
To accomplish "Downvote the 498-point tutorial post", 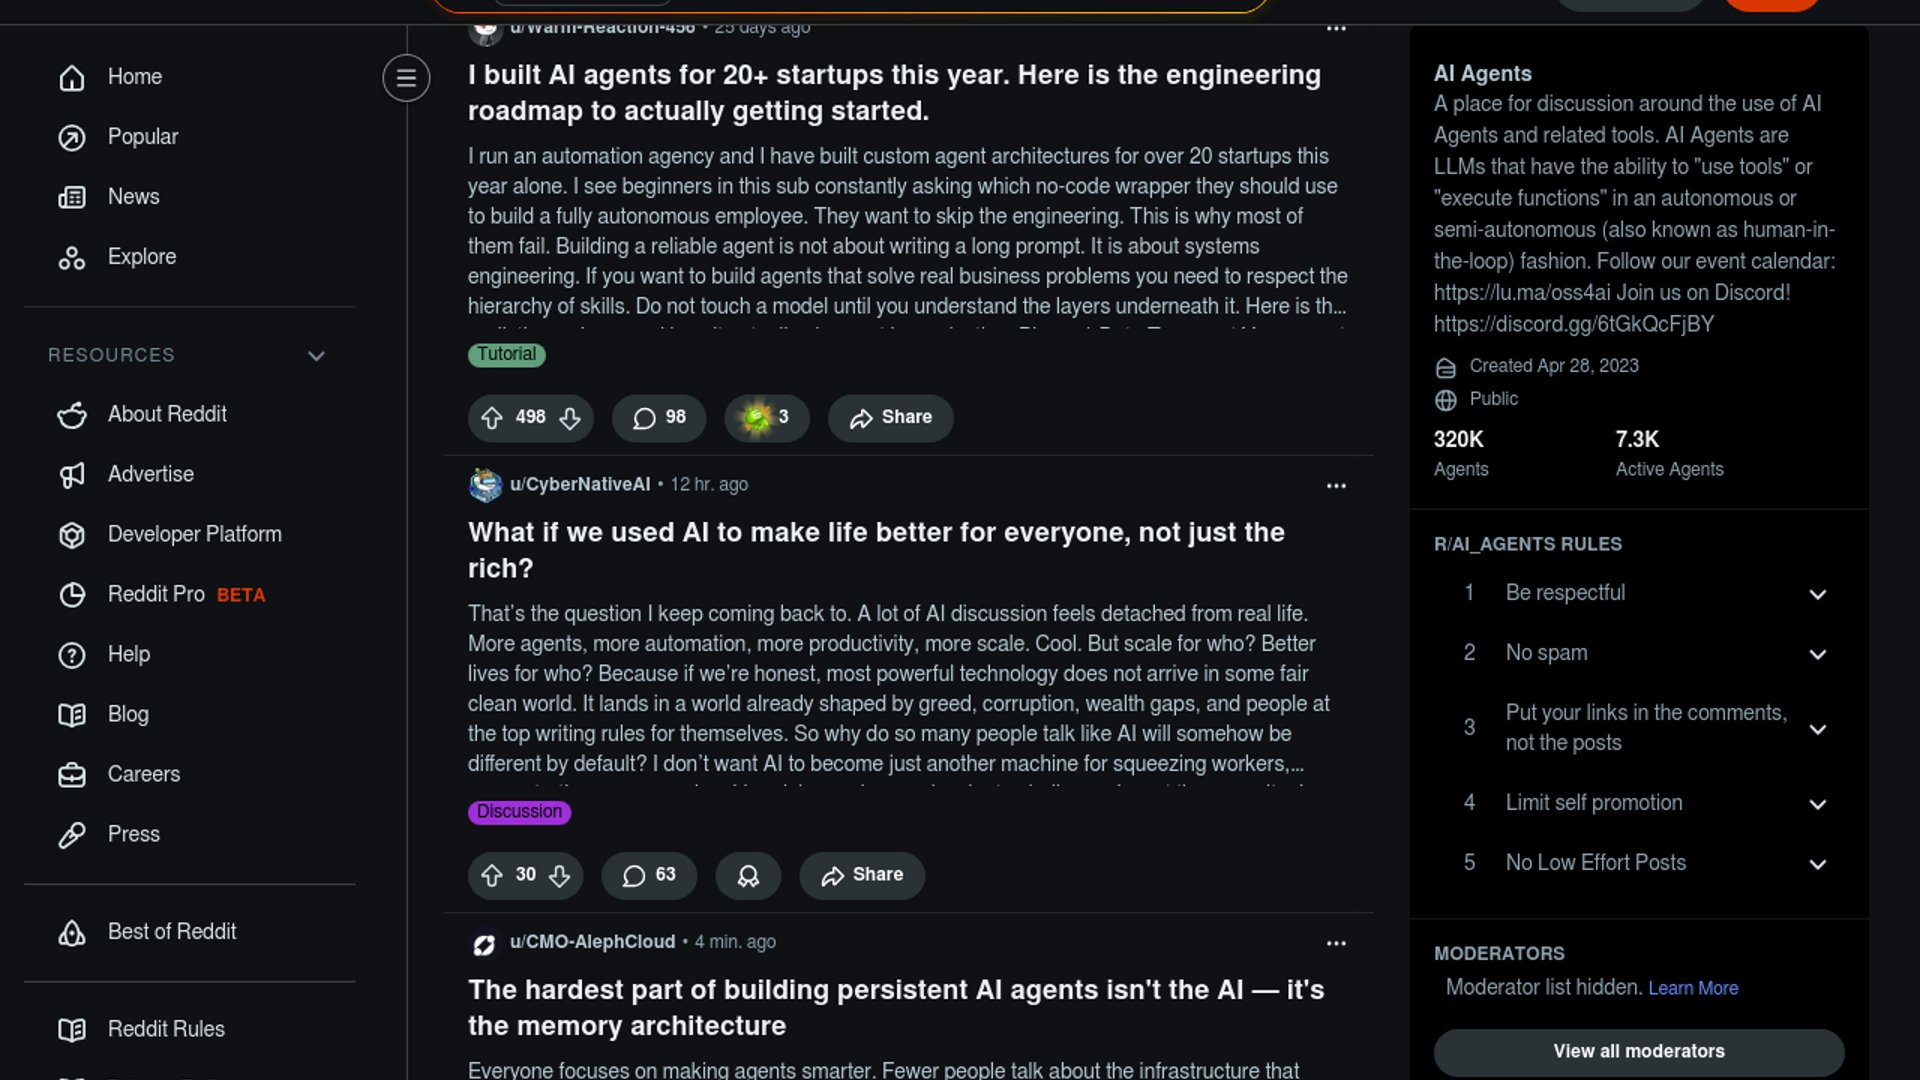I will [570, 418].
